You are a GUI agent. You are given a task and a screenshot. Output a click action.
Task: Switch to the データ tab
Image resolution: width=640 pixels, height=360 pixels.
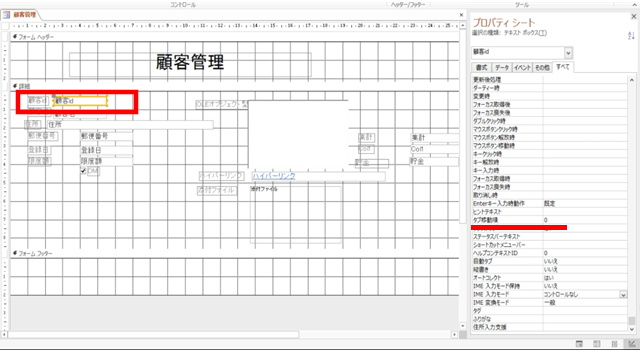pyautogui.click(x=502, y=68)
